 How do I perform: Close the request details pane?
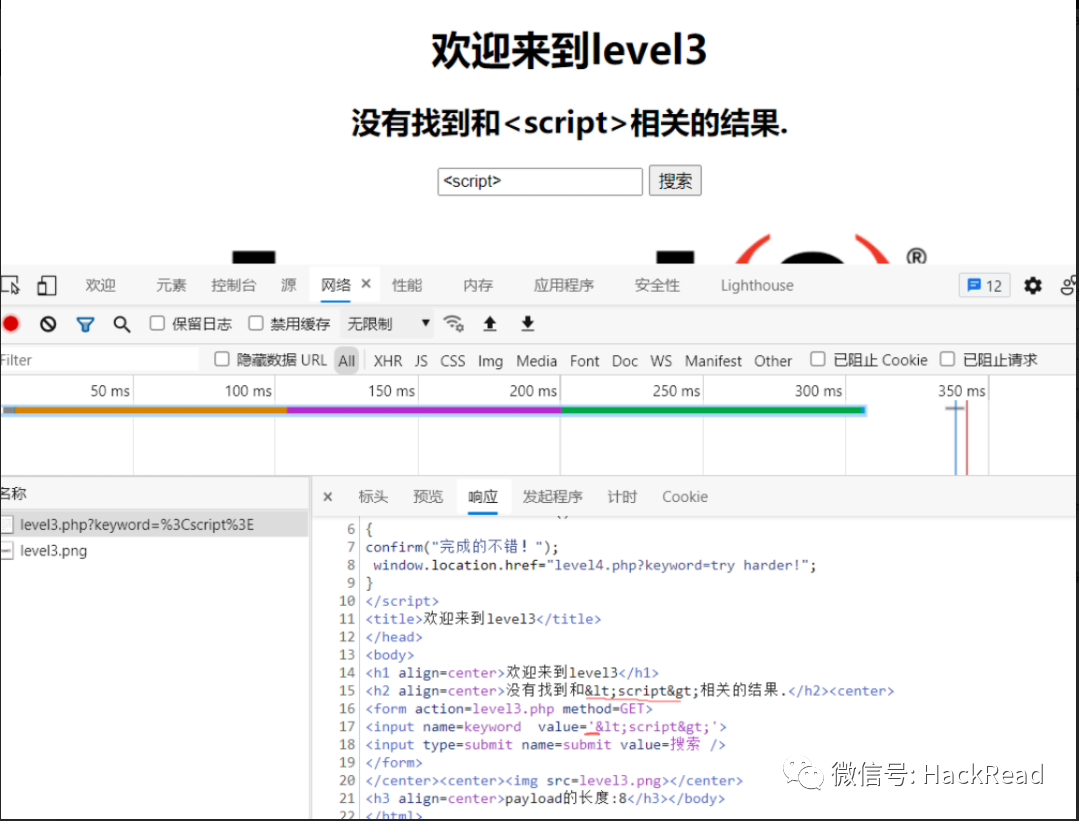(x=328, y=496)
